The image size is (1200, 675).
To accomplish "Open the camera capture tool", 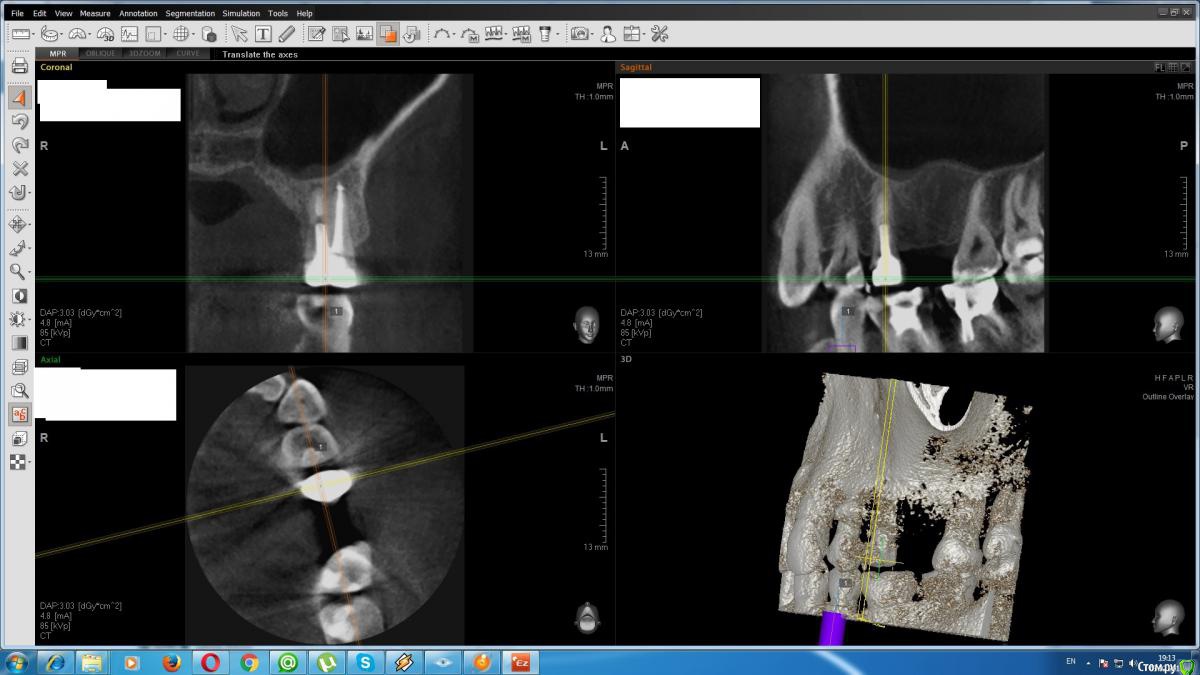I will coord(579,34).
